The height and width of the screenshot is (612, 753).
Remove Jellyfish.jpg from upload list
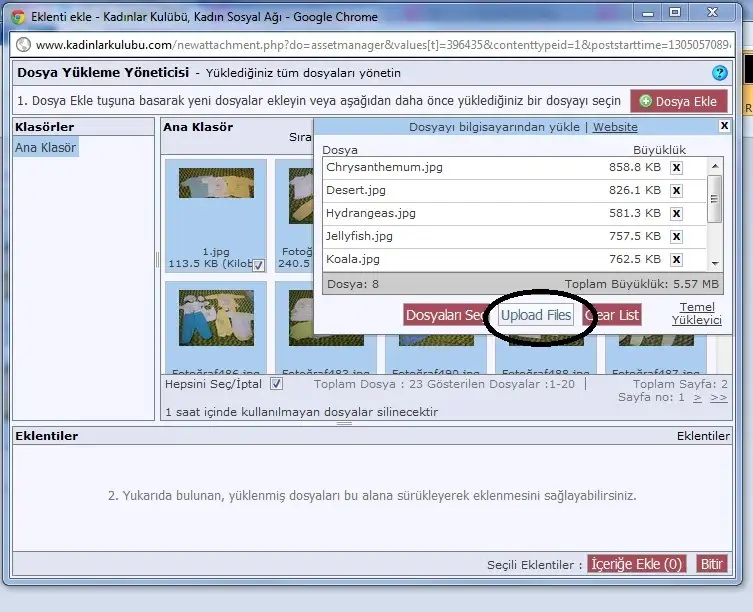click(676, 236)
